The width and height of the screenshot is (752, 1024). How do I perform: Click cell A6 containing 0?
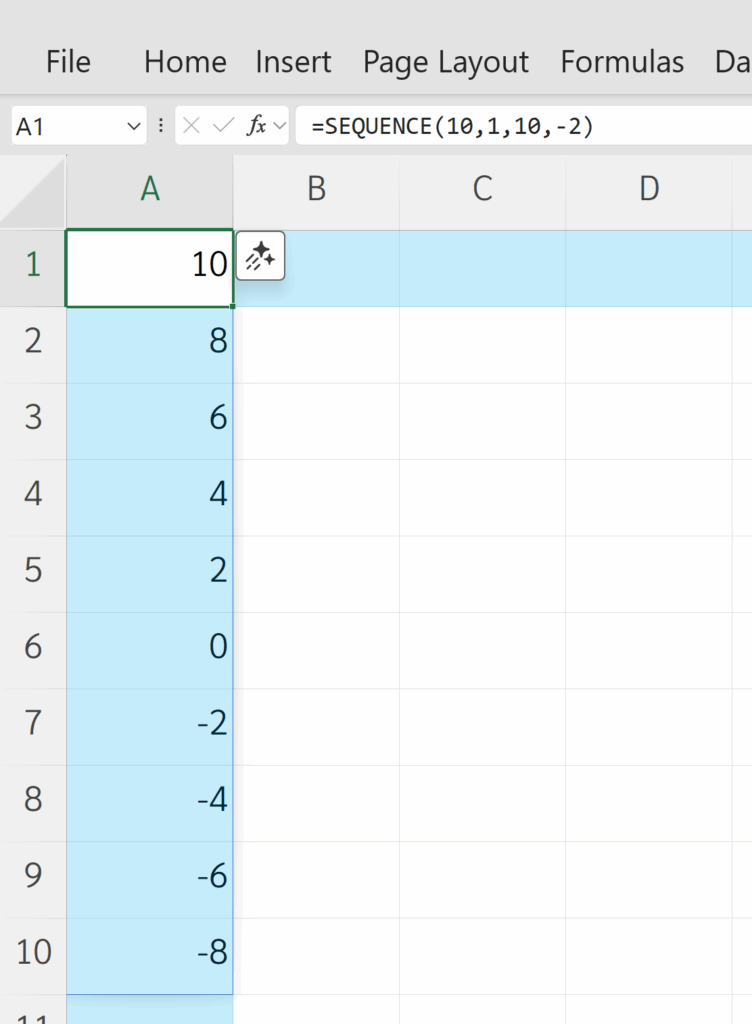tap(150, 648)
